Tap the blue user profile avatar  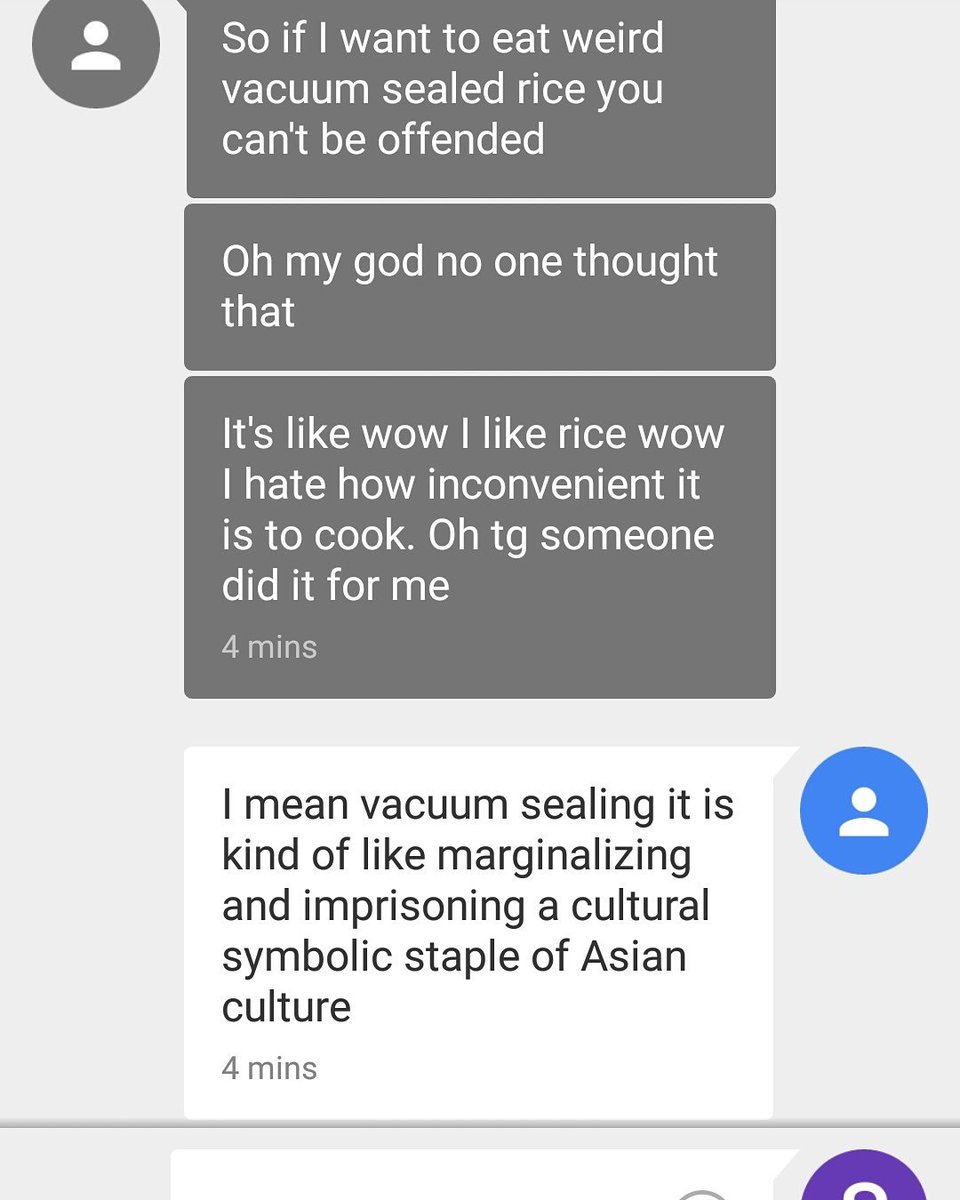coord(864,811)
